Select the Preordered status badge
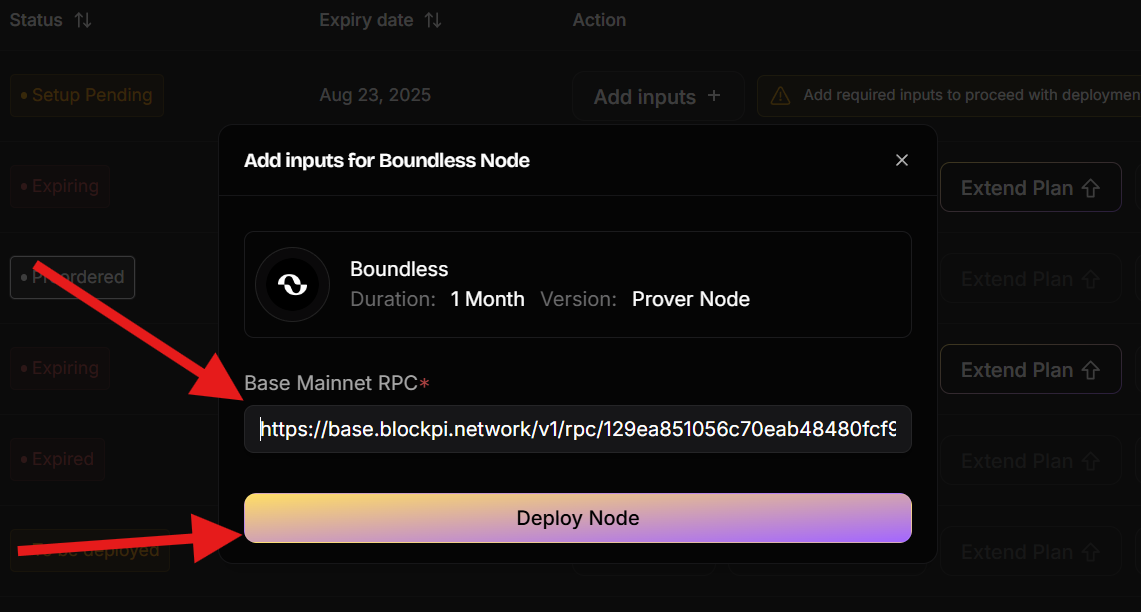This screenshot has height=612, width=1141. click(73, 277)
